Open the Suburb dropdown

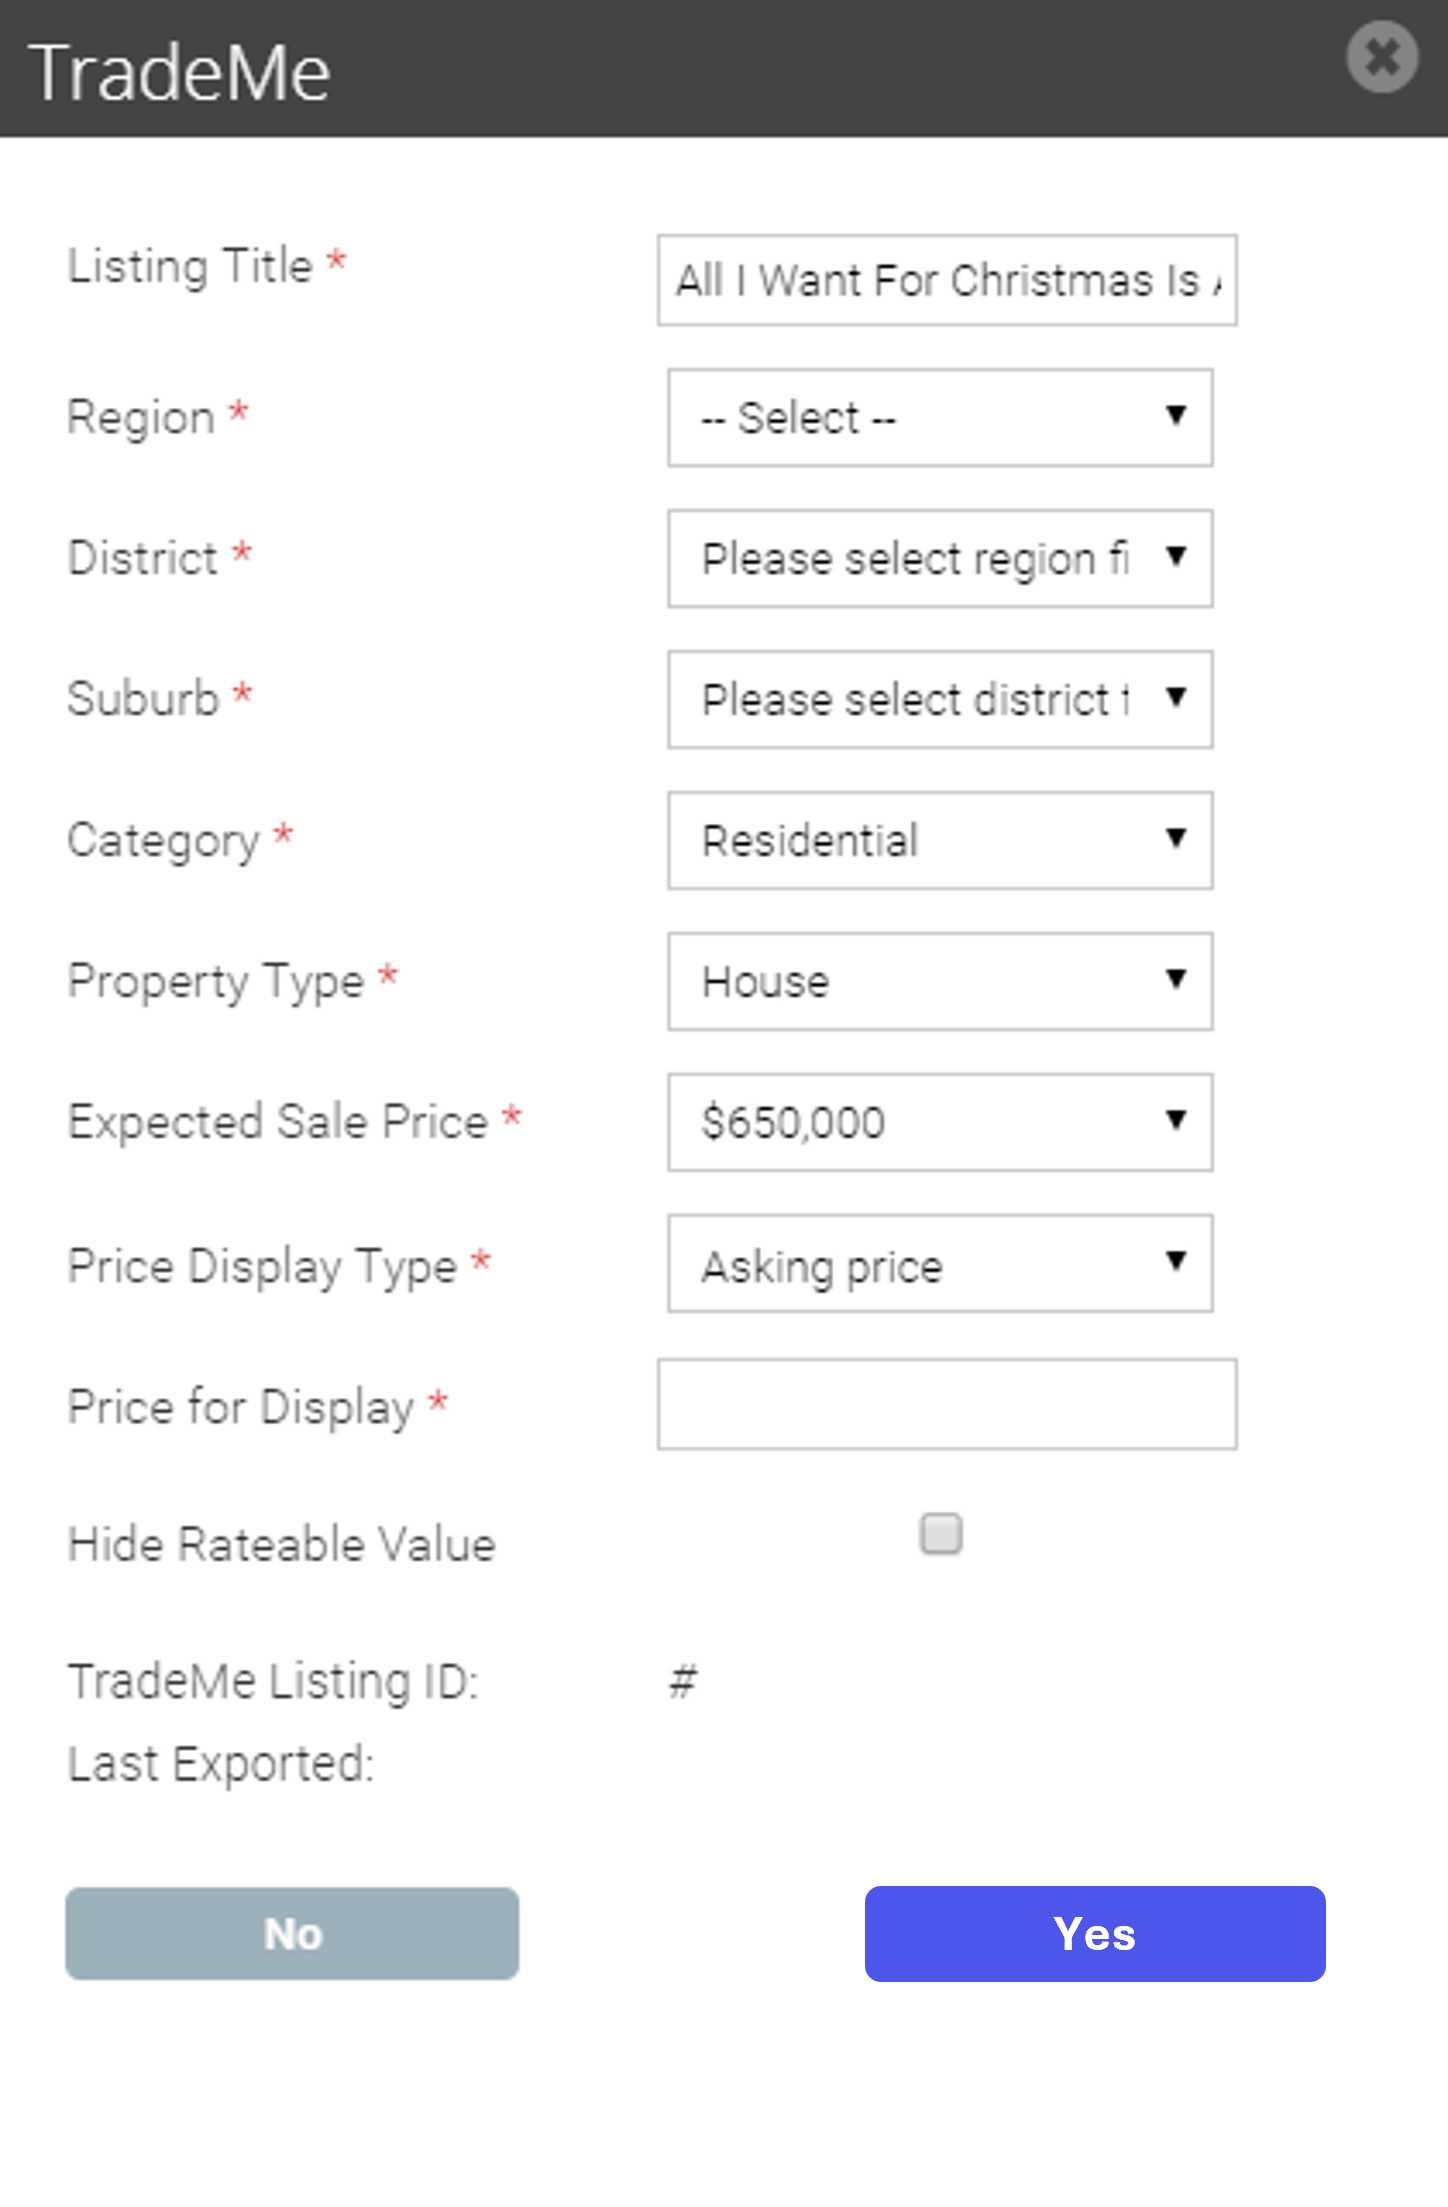[940, 699]
